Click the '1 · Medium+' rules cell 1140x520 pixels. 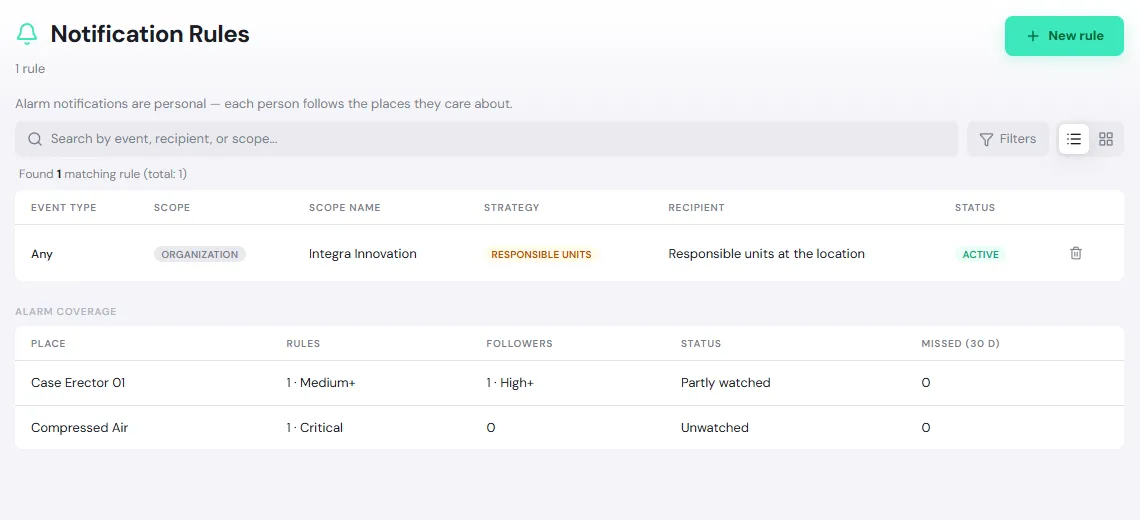321,383
